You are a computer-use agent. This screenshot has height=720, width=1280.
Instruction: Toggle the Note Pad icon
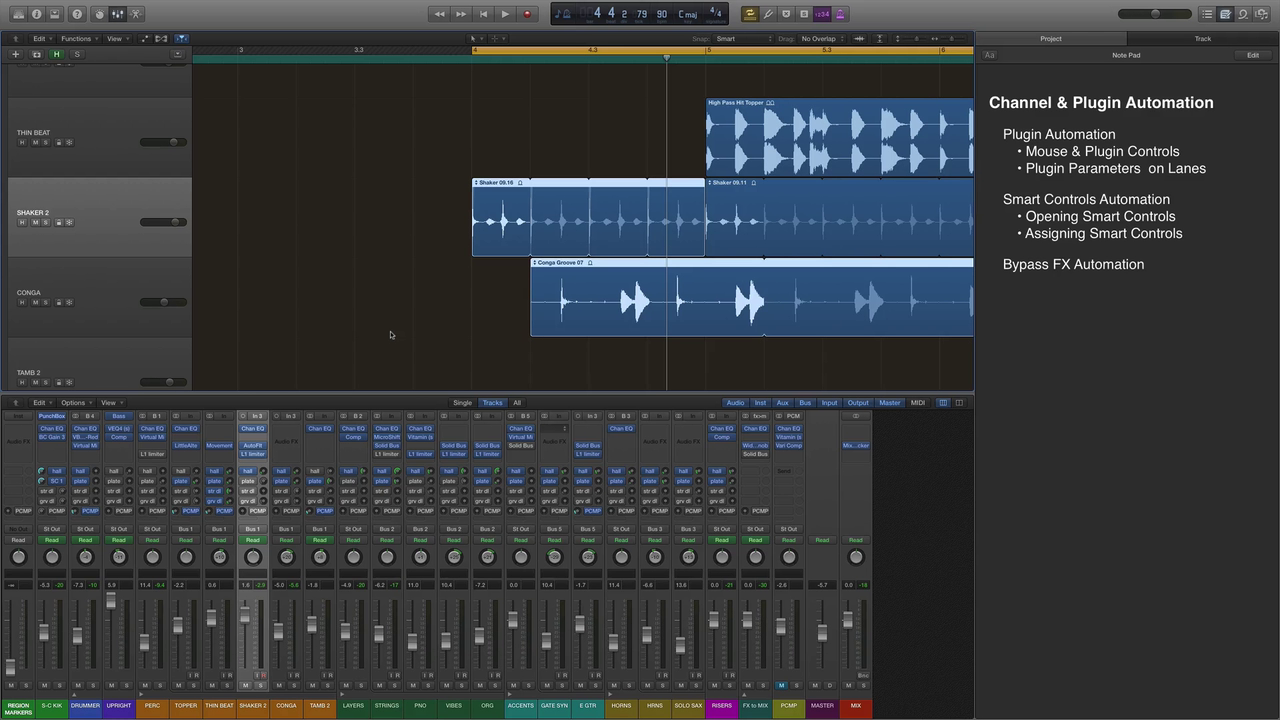click(x=1225, y=14)
